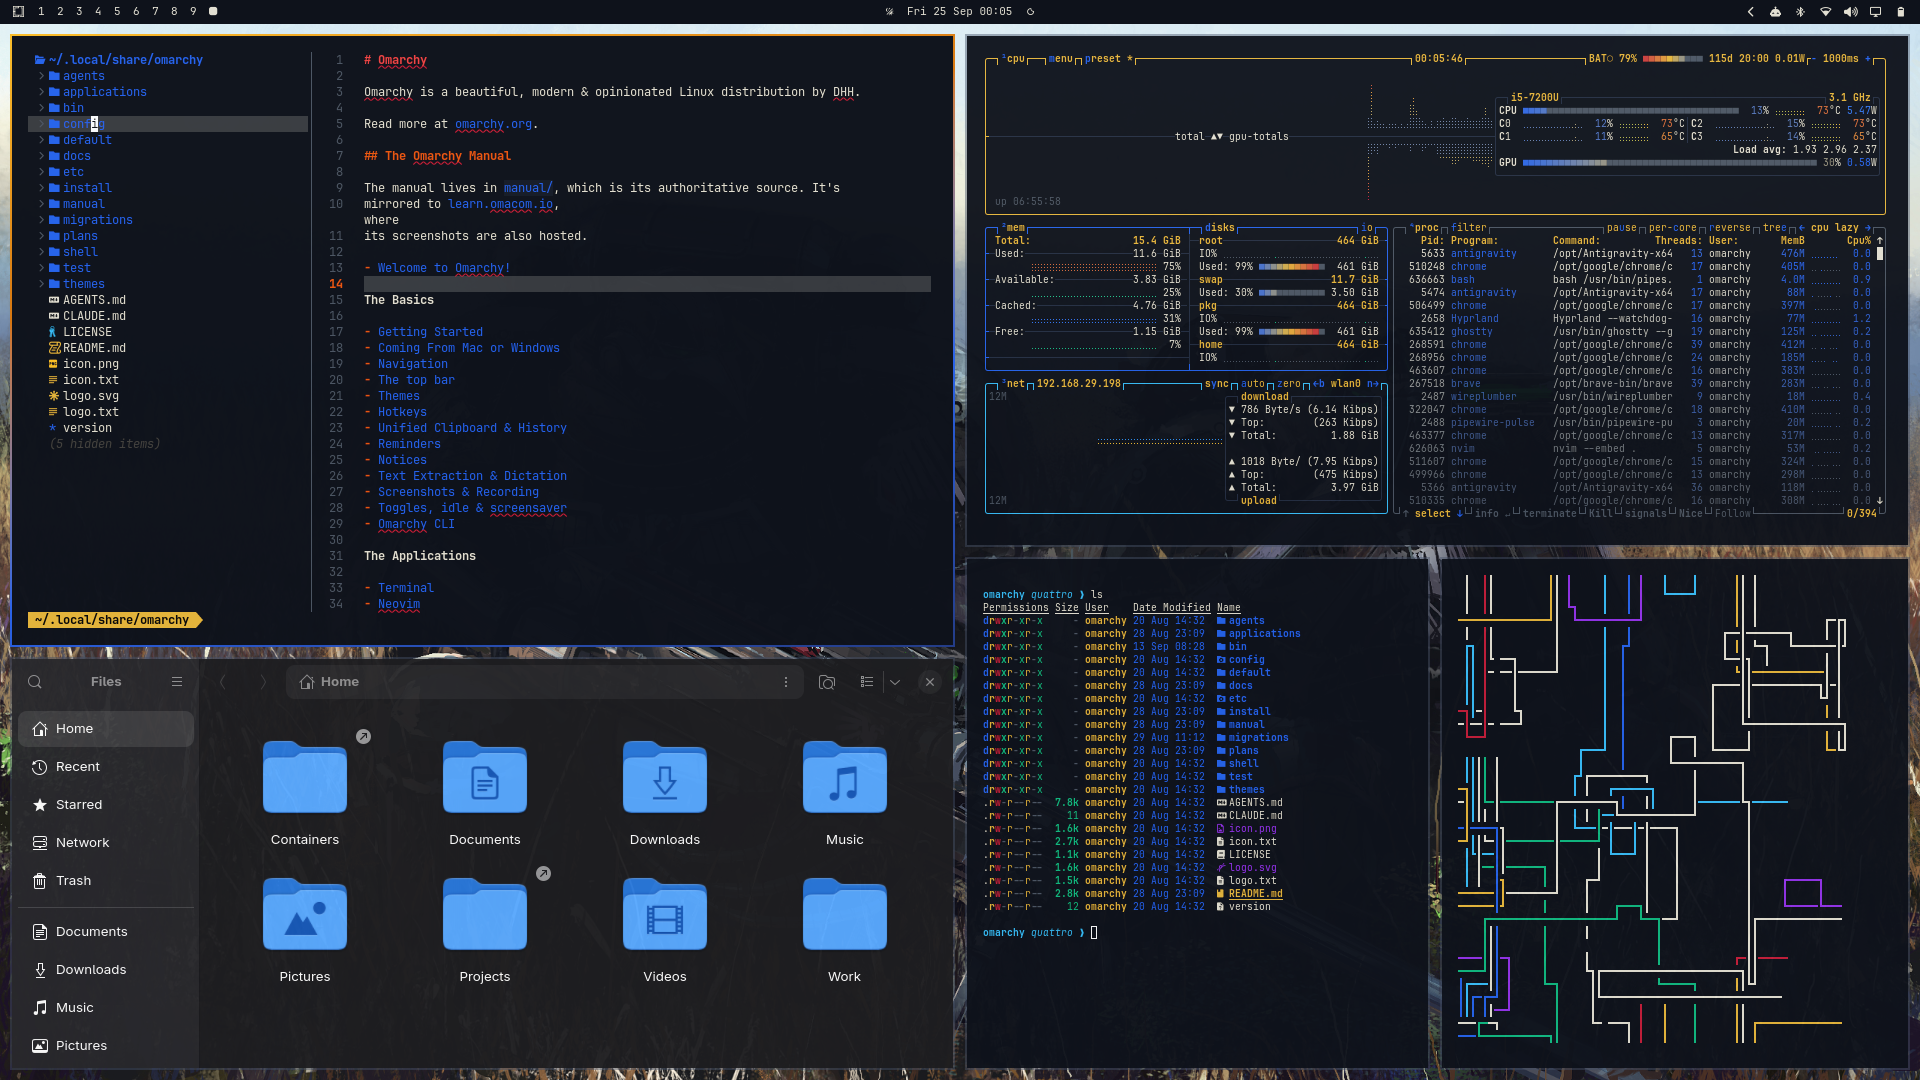The height and width of the screenshot is (1080, 1920).
Task: Click terminate in btop process footer
Action: (x=1549, y=514)
